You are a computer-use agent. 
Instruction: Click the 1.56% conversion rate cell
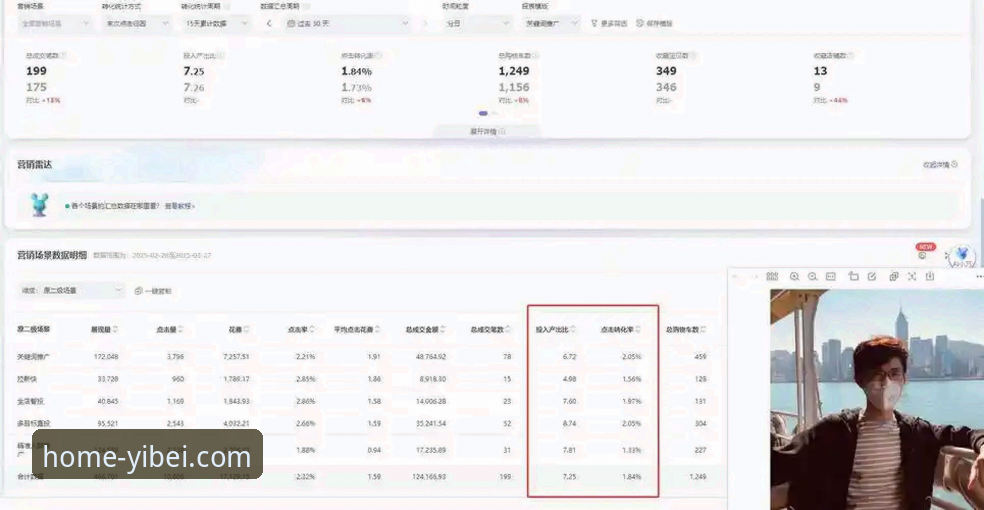pyautogui.click(x=631, y=379)
